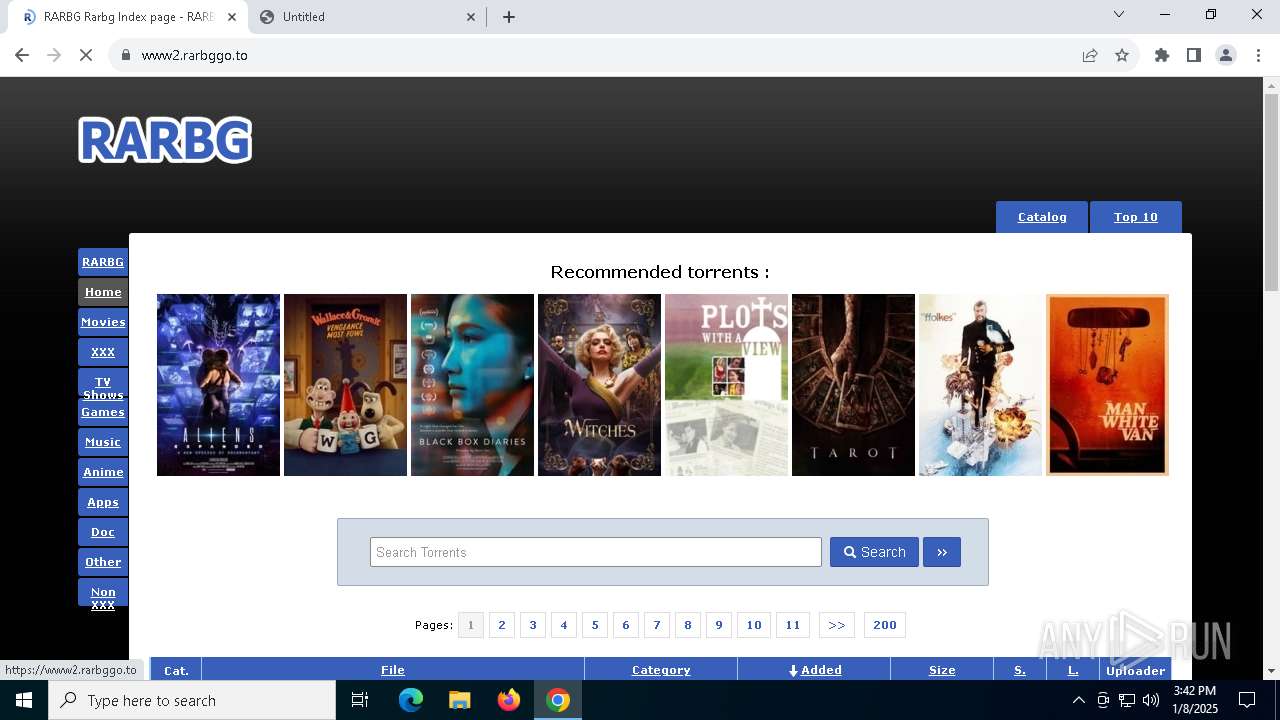Viewport: 1280px width, 720px height.
Task: Browse the Movies category
Action: (103, 322)
